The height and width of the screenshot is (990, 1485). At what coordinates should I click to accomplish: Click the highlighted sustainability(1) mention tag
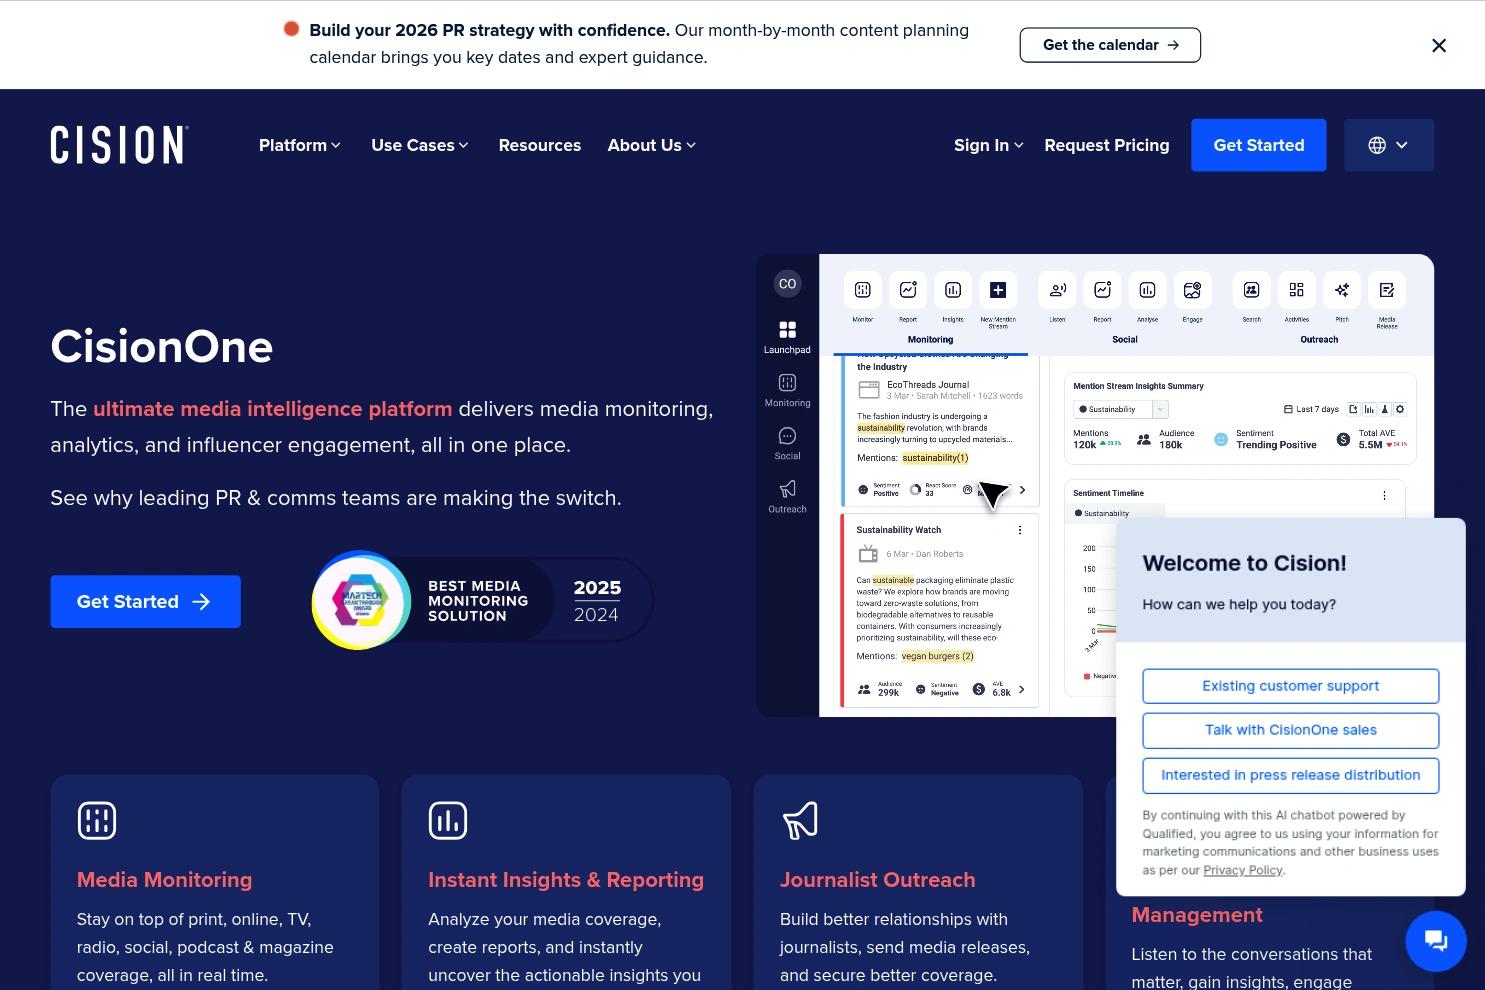(x=935, y=458)
